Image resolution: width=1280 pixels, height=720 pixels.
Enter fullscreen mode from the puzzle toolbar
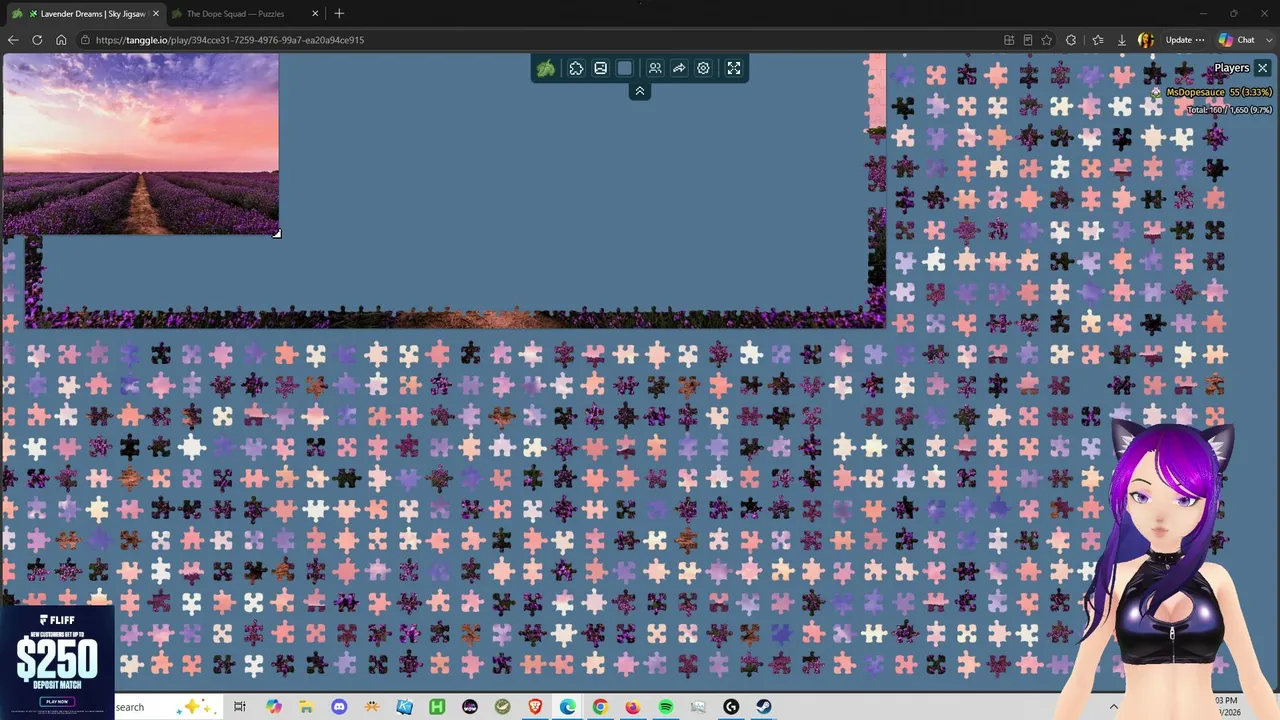click(734, 68)
